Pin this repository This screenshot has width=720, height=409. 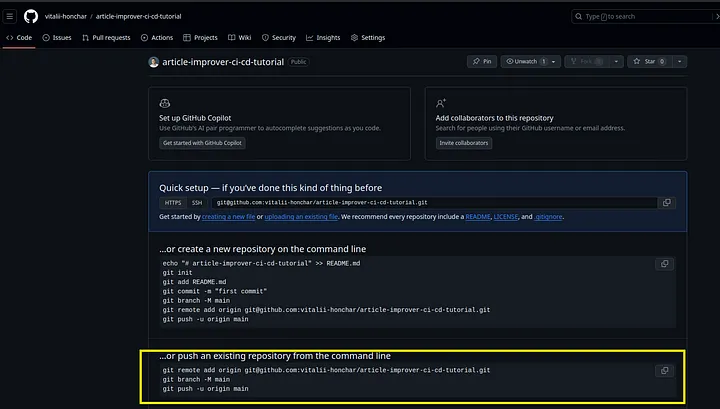[482, 62]
